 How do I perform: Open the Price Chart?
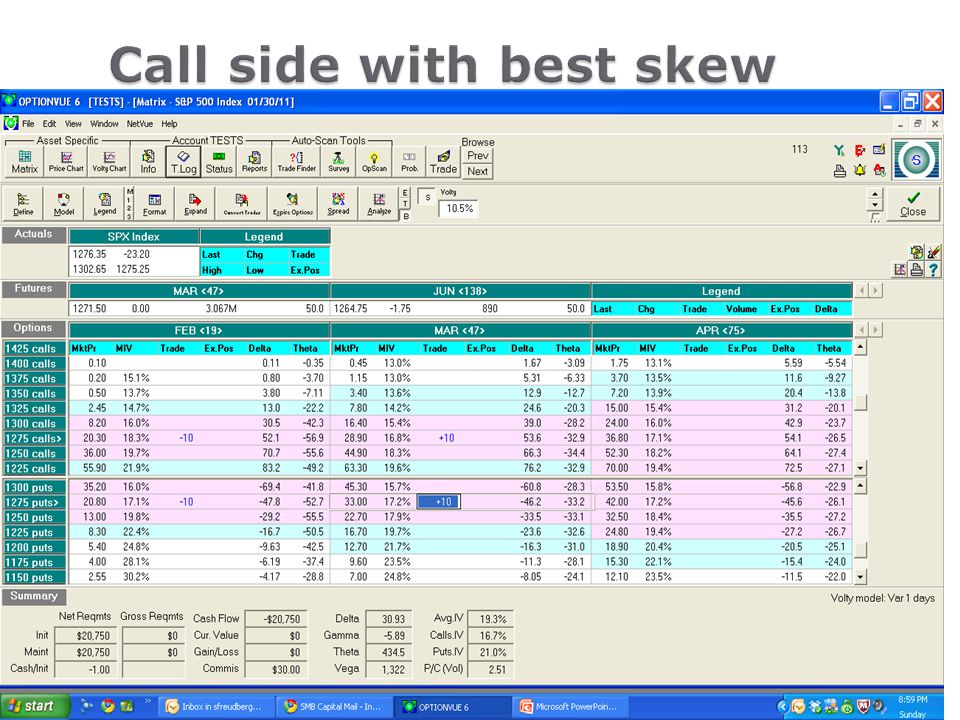tap(66, 162)
